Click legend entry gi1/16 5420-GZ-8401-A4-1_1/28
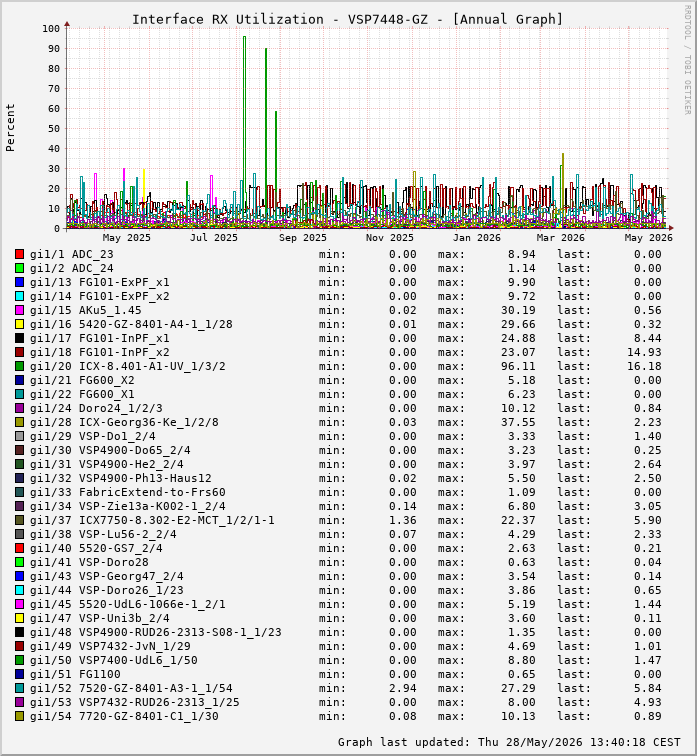Image resolution: width=697 pixels, height=756 pixels. pyautogui.click(x=131, y=324)
